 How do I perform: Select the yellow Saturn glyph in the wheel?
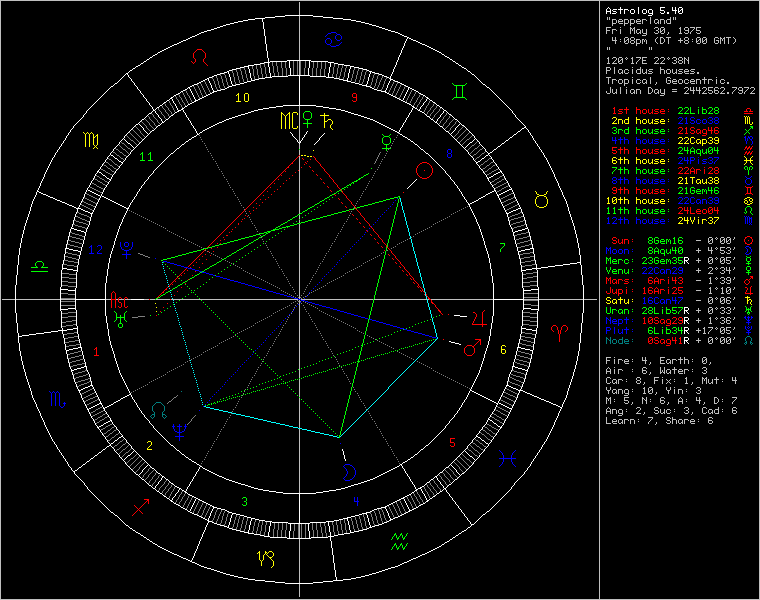(x=328, y=121)
